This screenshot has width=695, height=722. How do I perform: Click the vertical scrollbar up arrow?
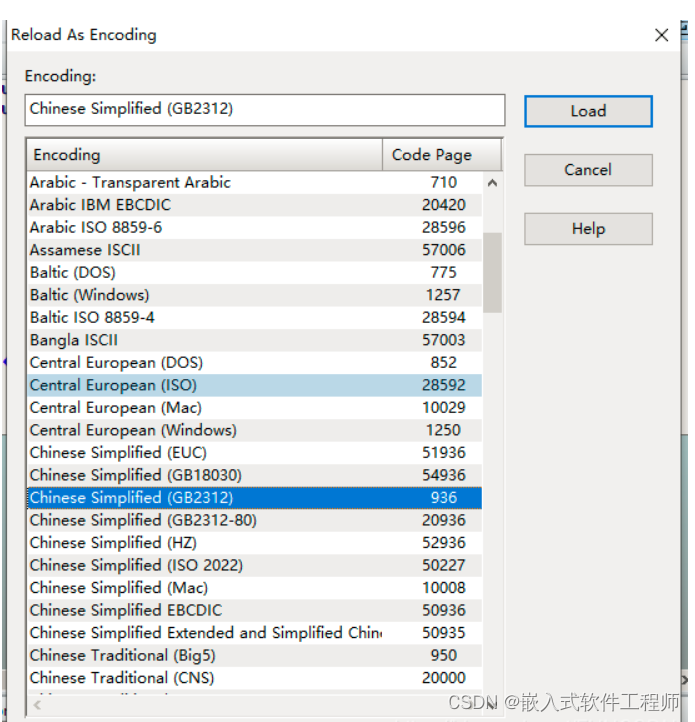[x=492, y=183]
